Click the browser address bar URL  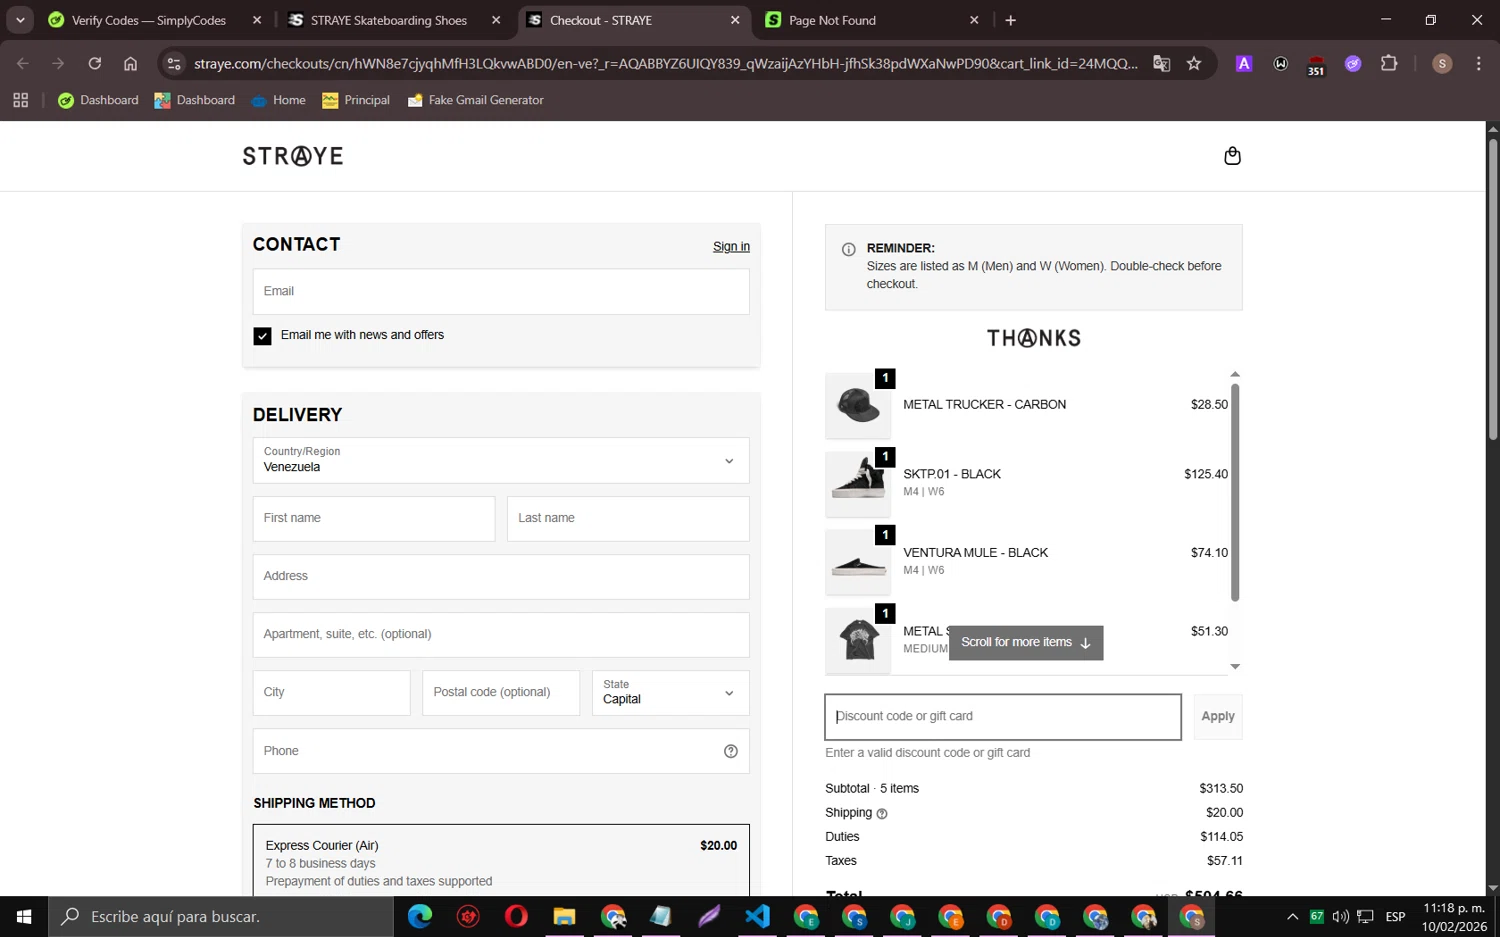(665, 63)
